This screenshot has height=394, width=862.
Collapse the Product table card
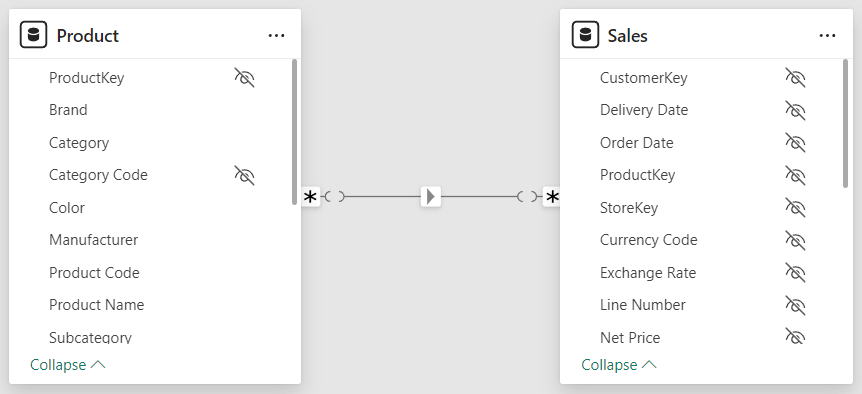68,365
